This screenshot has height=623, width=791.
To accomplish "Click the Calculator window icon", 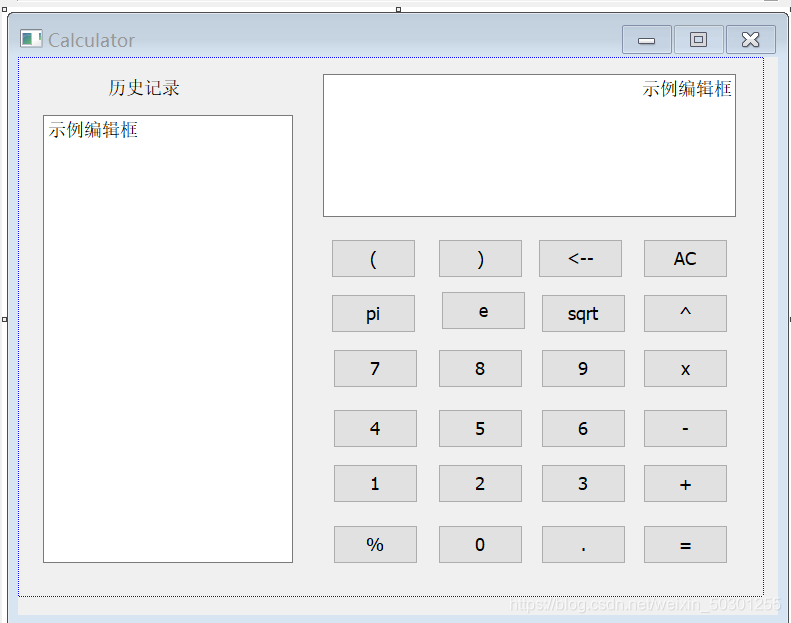I will pos(31,39).
